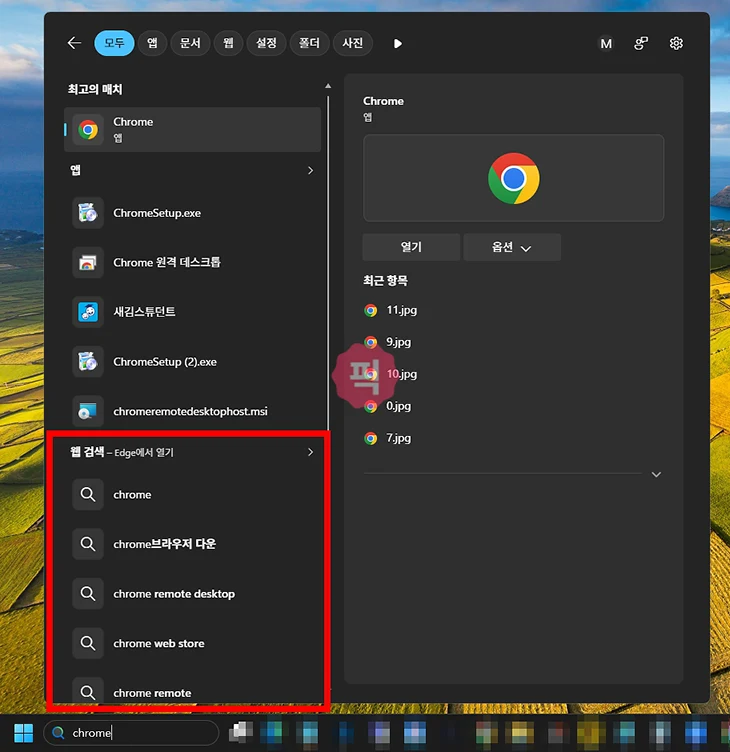Screen dimensions: 730x752
Task: Open Chrome 원격 데스크톱 result
Action: pyautogui.click(x=192, y=262)
